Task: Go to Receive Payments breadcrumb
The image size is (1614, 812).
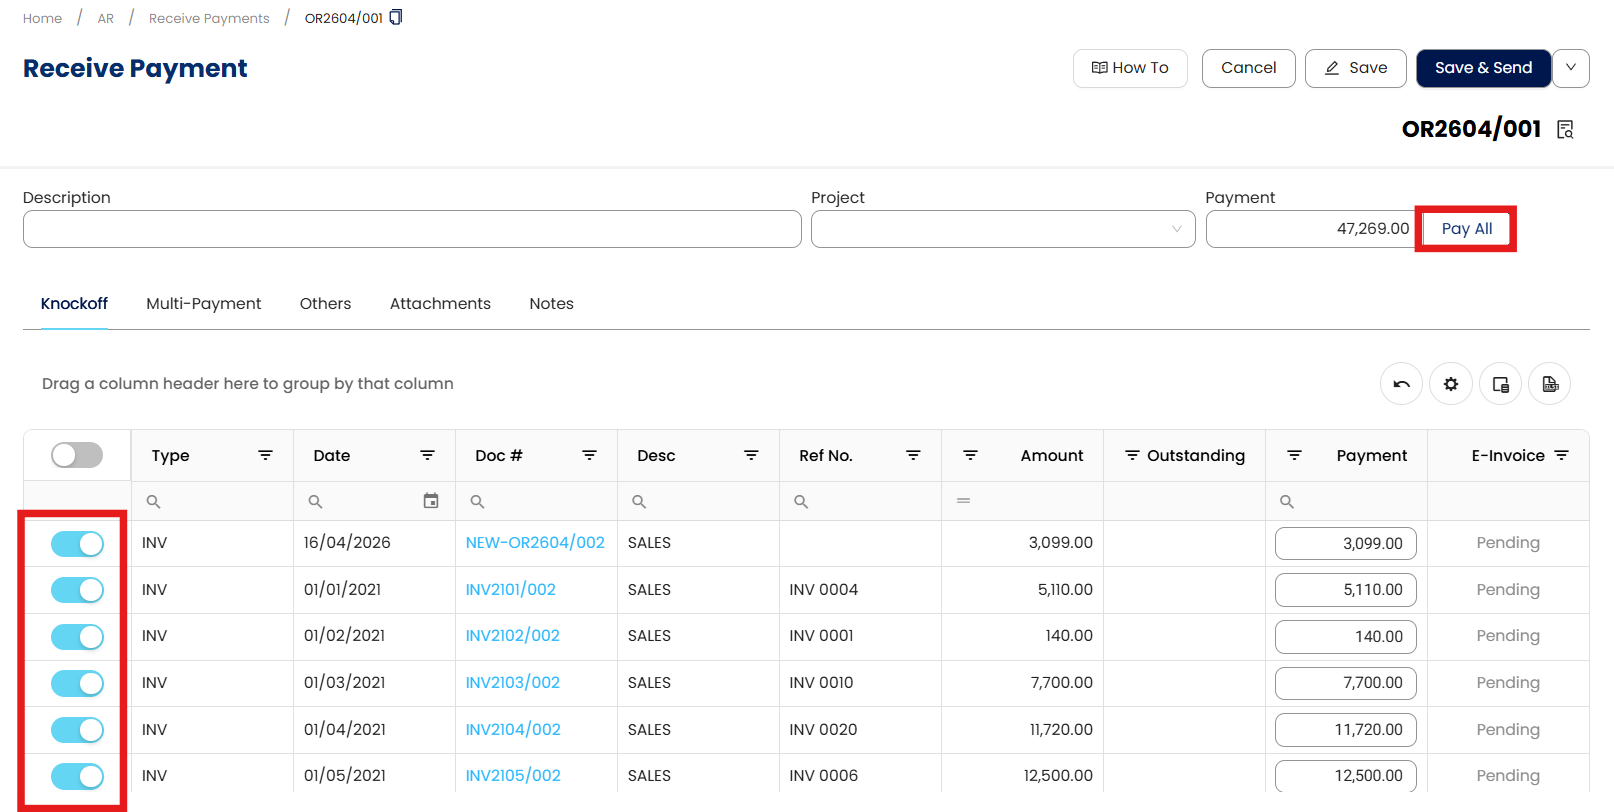Action: click(209, 18)
